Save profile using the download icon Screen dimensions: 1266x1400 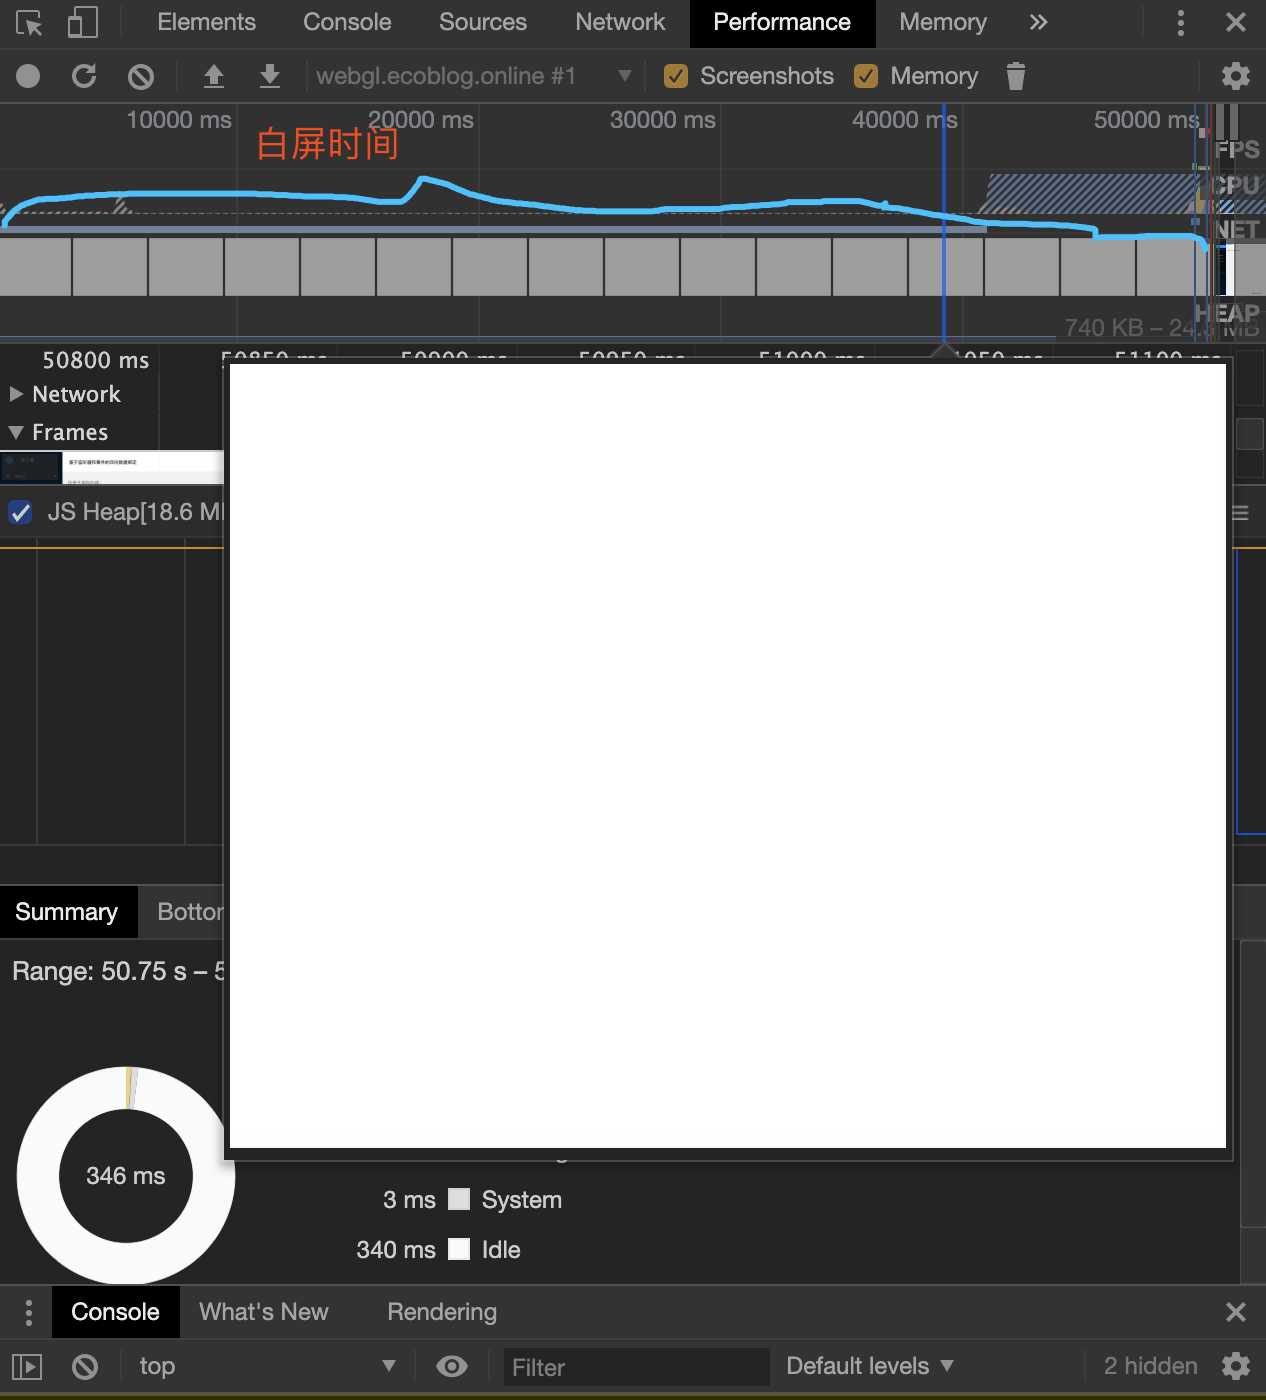click(x=270, y=76)
